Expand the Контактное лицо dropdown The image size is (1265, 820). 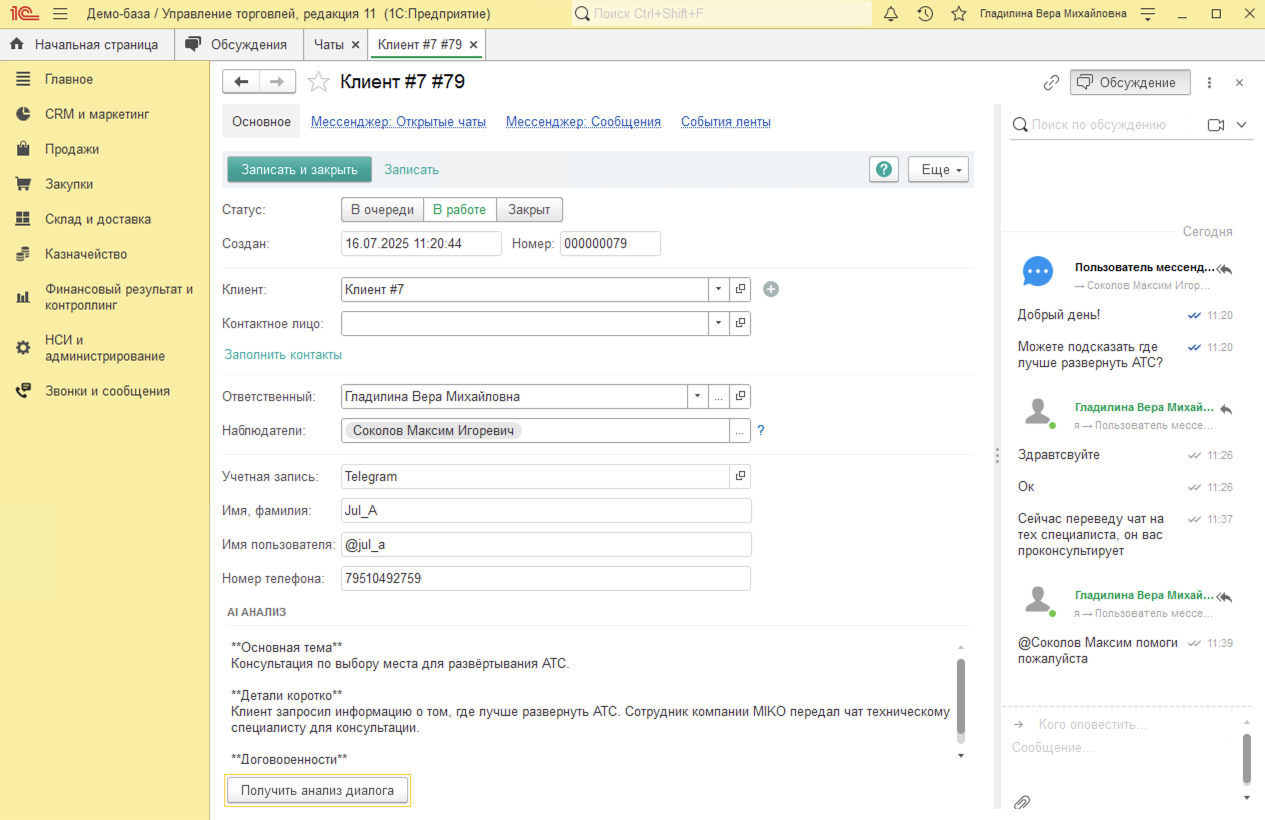(x=719, y=323)
